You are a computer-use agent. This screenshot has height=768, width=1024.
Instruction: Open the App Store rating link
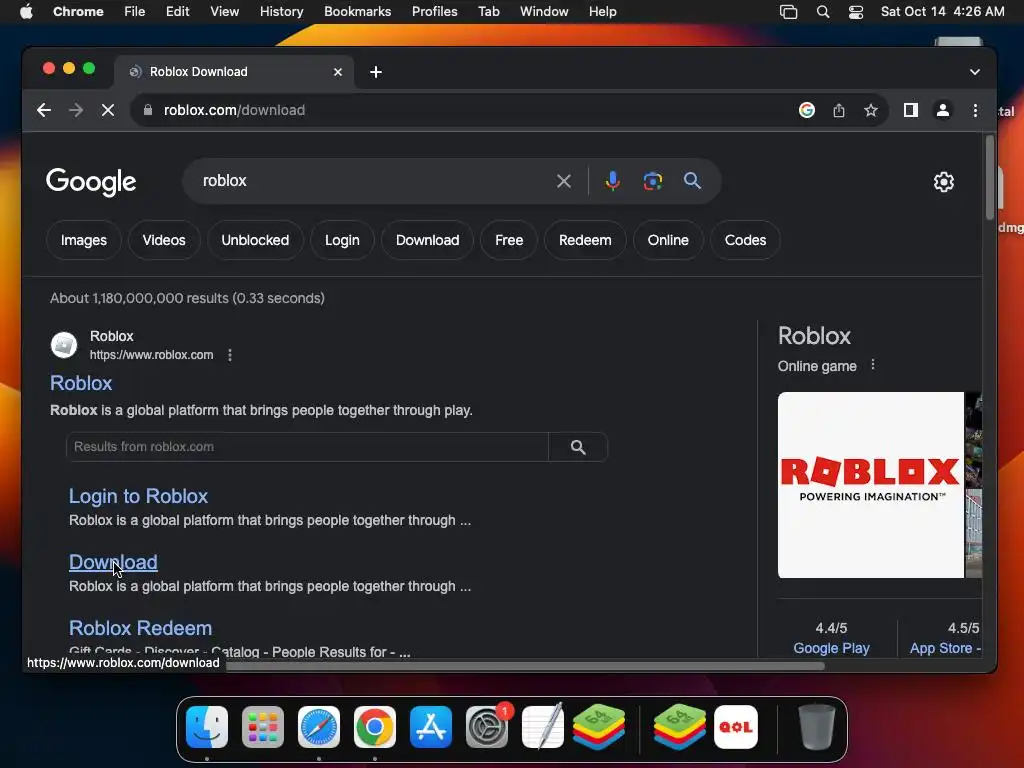945,648
